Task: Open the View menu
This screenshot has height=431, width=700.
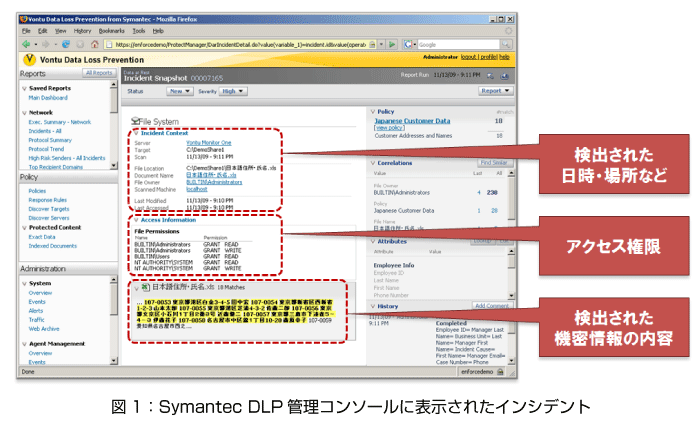Action: click(x=60, y=31)
